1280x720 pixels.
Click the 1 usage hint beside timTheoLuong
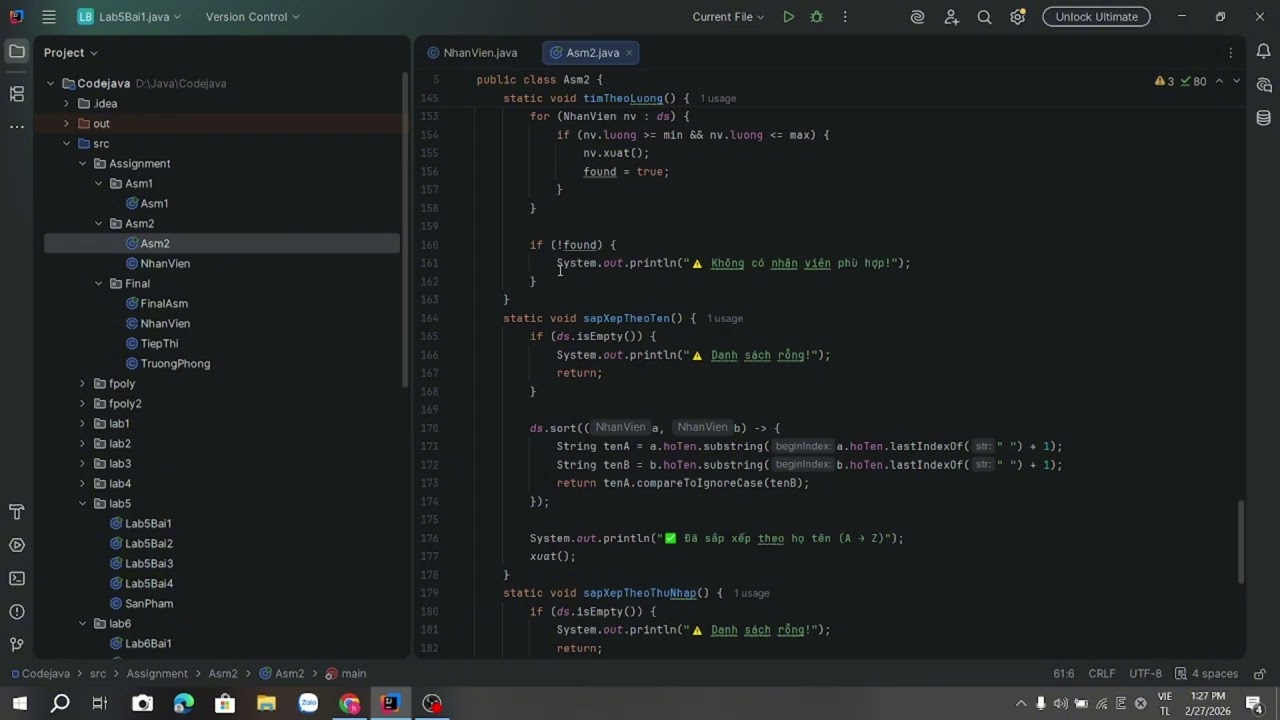[x=718, y=99]
